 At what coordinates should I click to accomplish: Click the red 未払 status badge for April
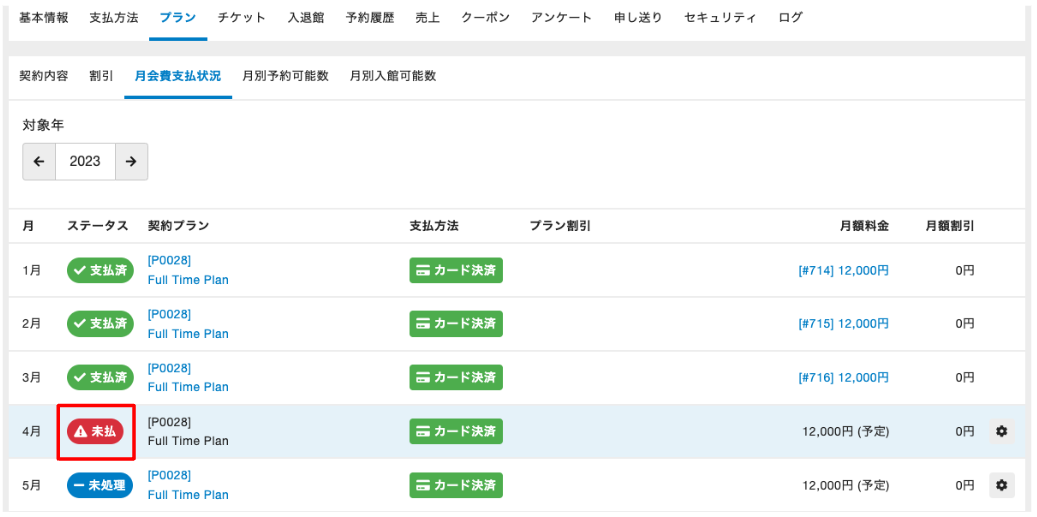(95, 432)
